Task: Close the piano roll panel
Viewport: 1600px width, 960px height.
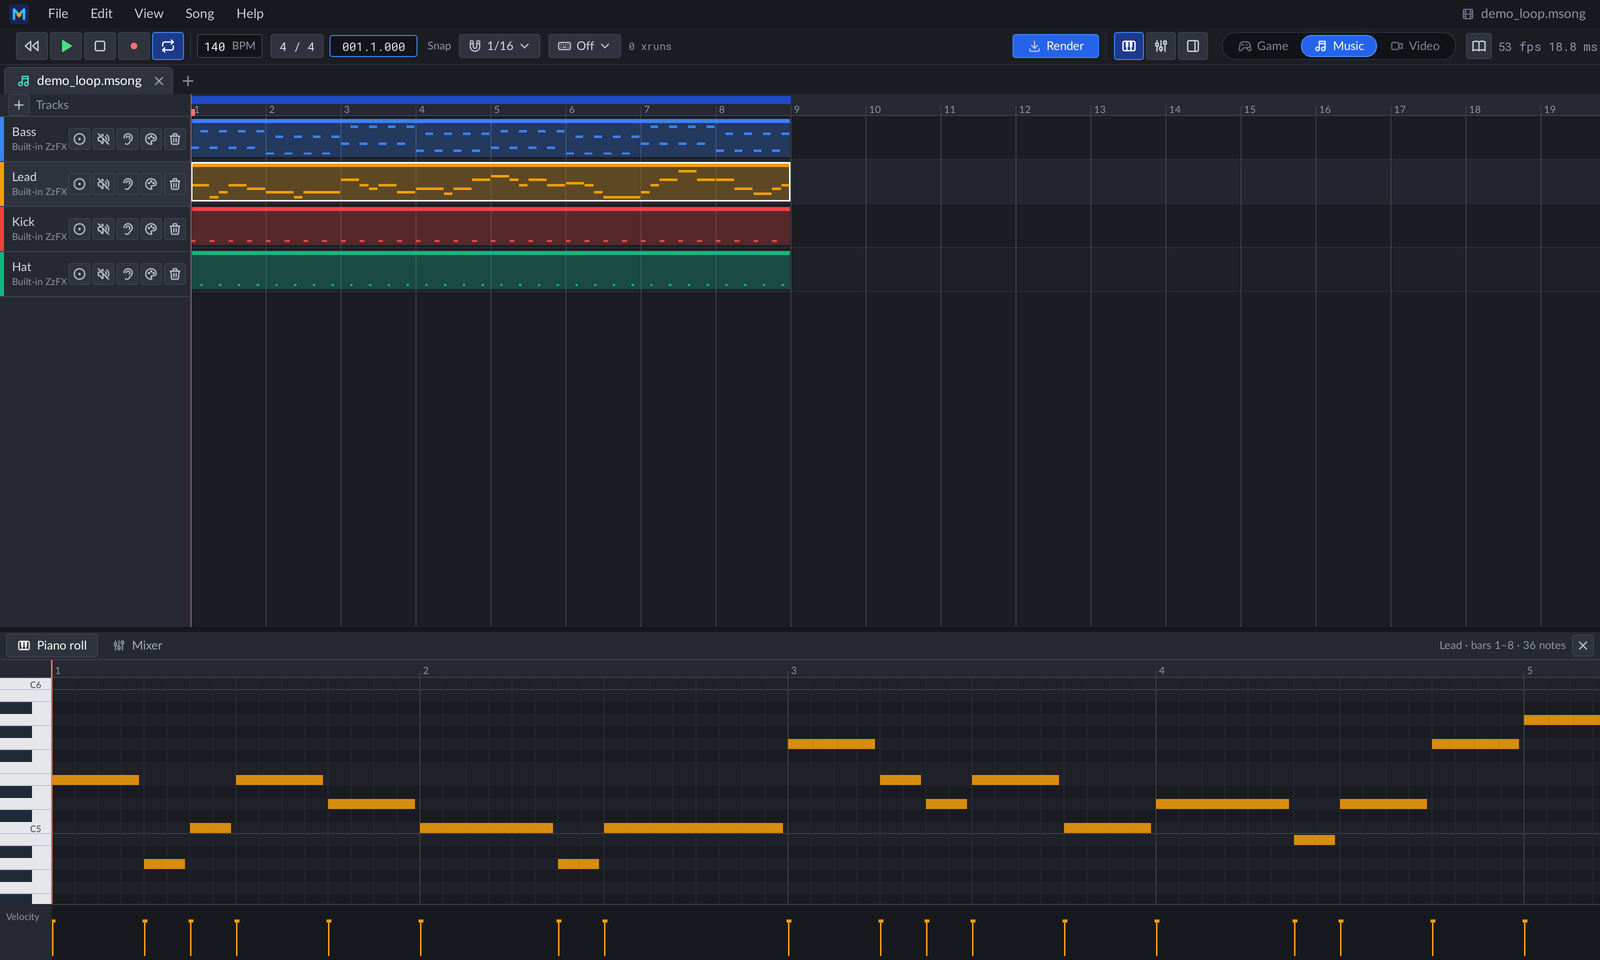Action: (x=1583, y=646)
